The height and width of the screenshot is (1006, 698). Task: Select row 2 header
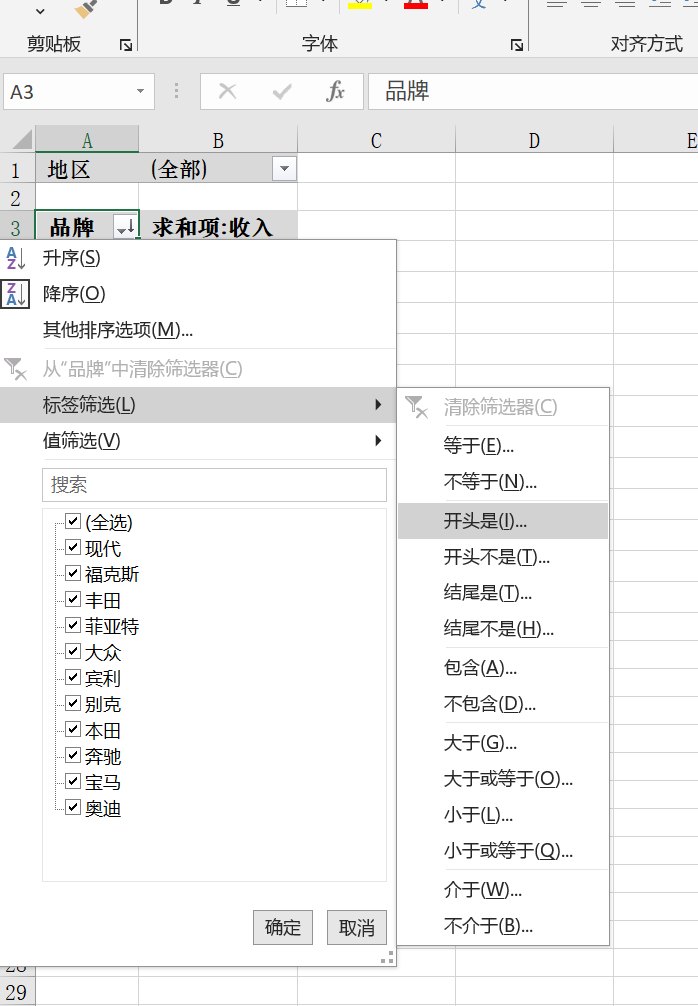click(x=17, y=198)
